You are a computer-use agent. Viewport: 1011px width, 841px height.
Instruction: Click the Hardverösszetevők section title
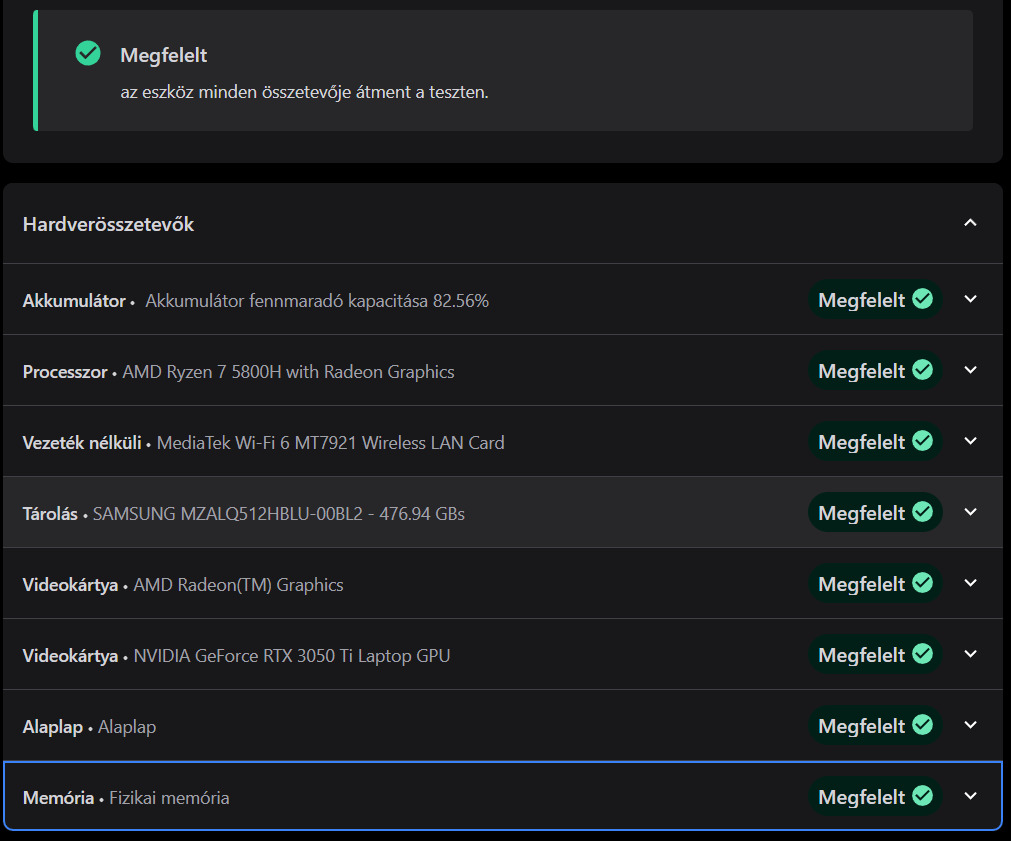click(x=108, y=224)
